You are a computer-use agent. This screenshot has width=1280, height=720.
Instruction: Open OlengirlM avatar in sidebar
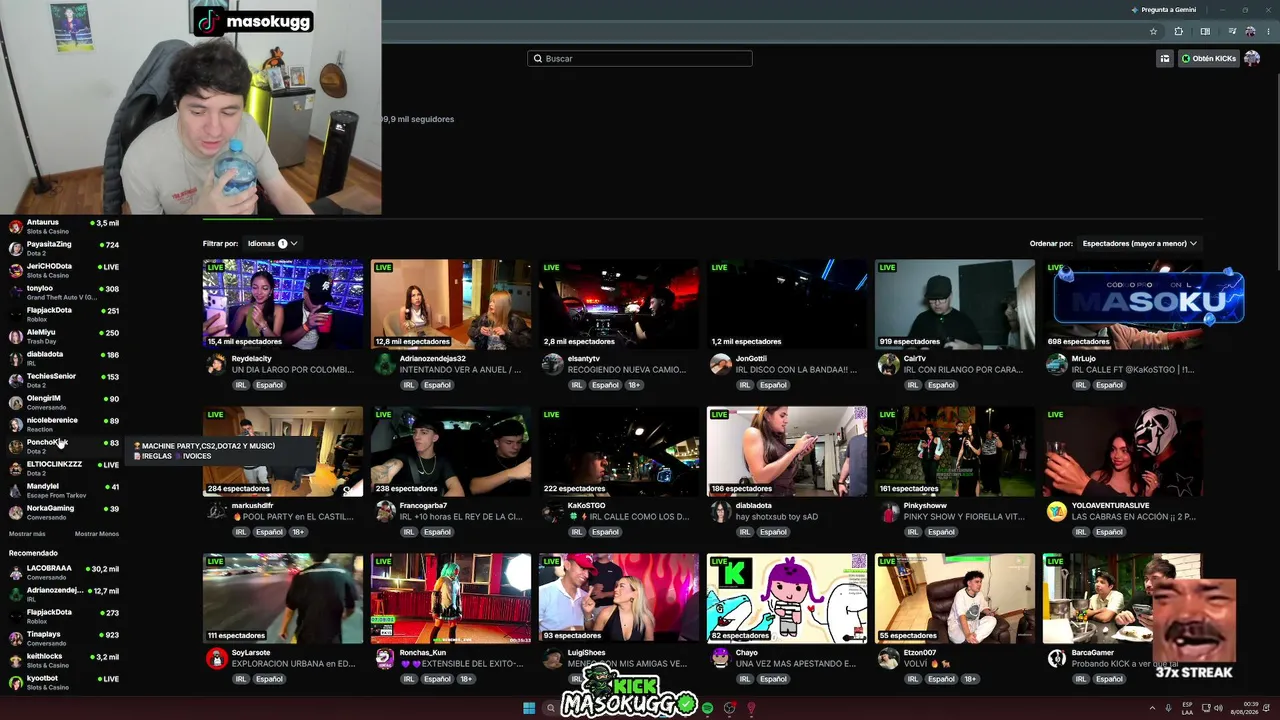(15, 402)
